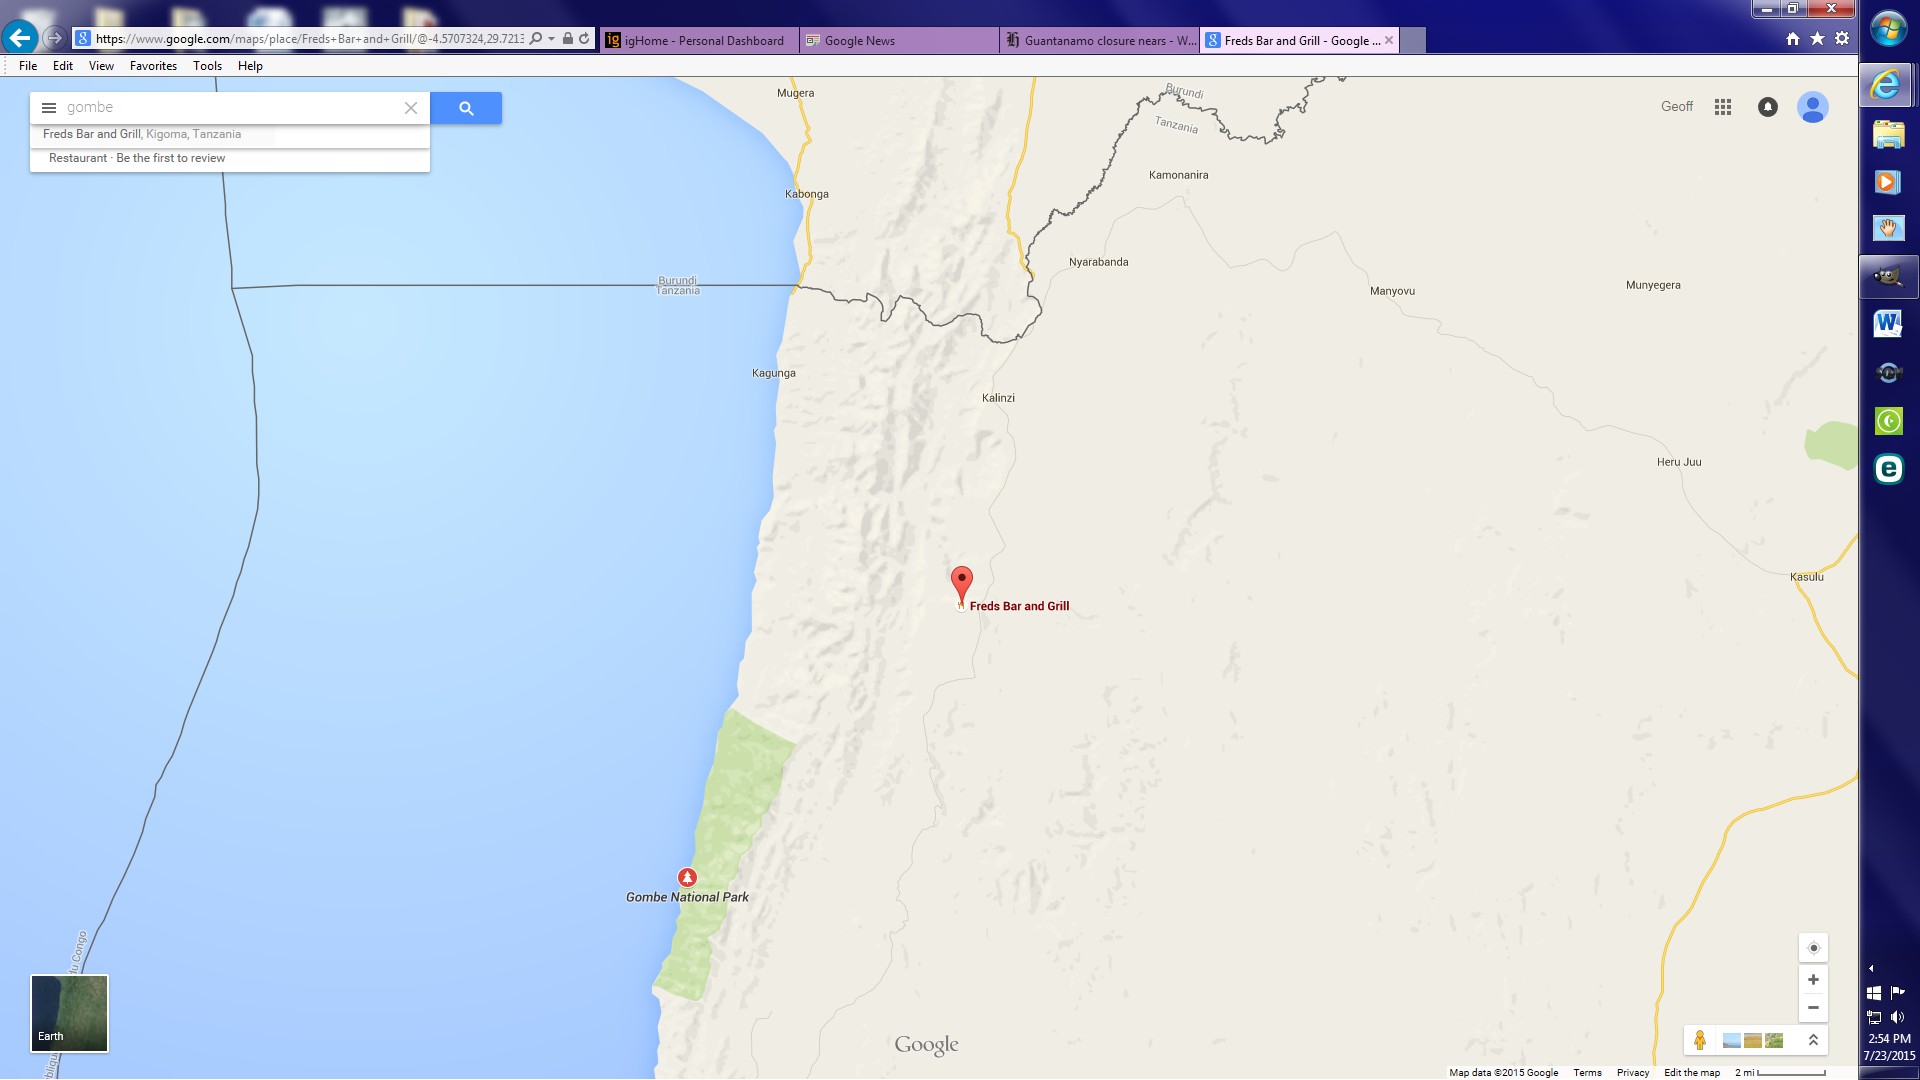The height and width of the screenshot is (1080, 1920).
Task: Open the network tray icon
Action: pos(1874,1017)
